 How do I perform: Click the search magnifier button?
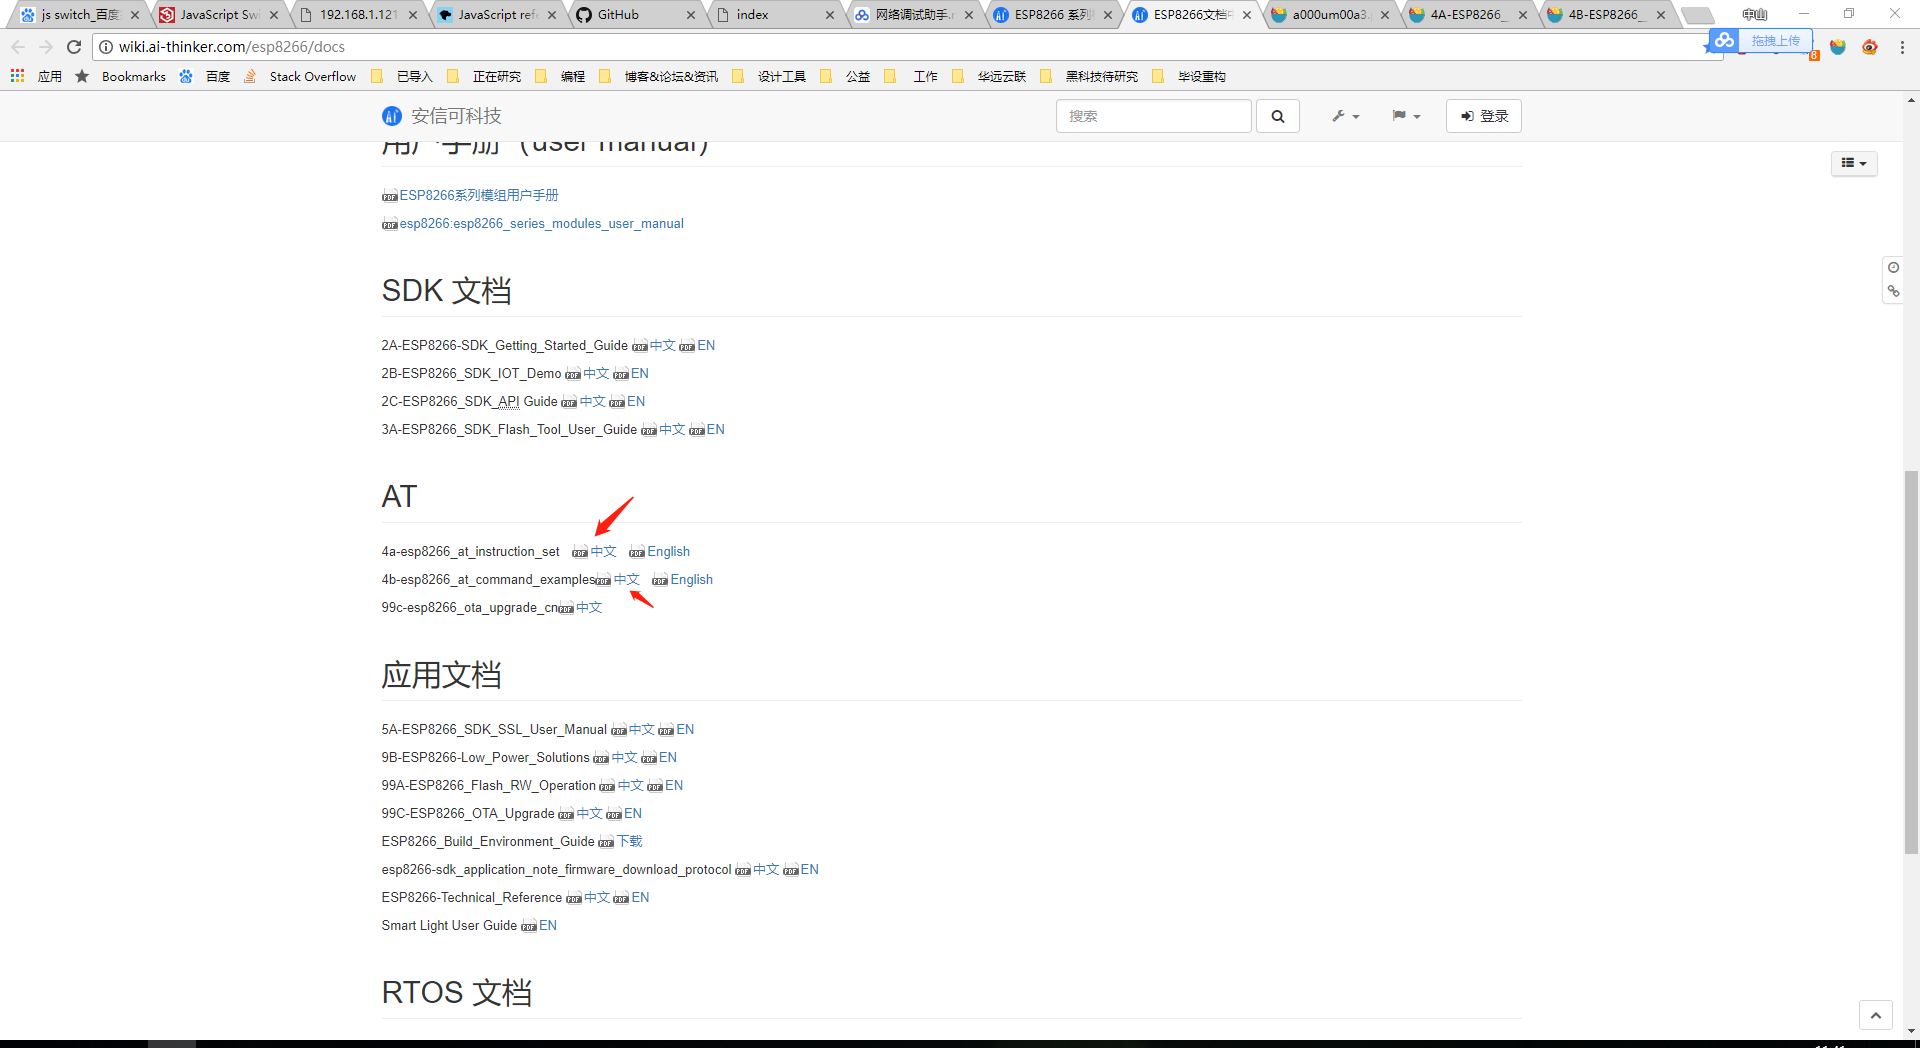pyautogui.click(x=1278, y=116)
